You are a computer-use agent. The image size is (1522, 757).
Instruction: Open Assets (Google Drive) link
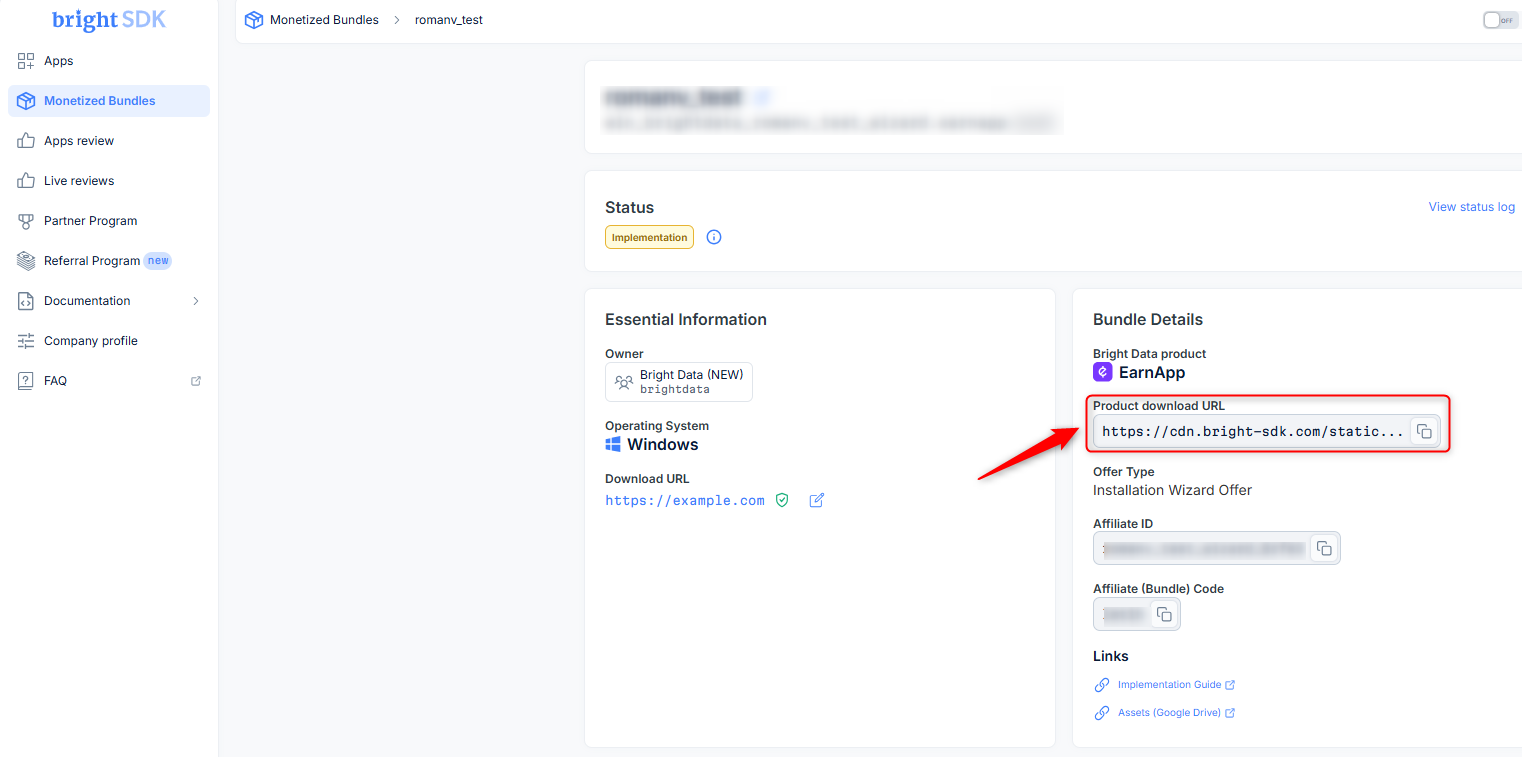click(x=1169, y=713)
